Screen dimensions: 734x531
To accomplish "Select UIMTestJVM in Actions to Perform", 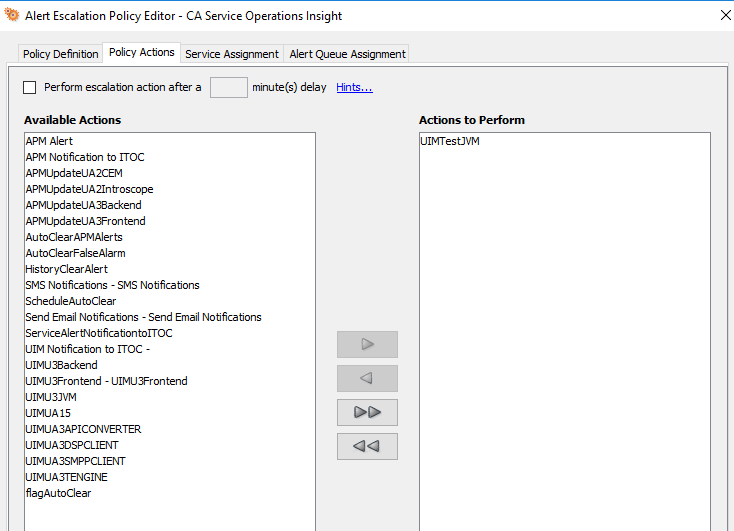I will pos(565,141).
